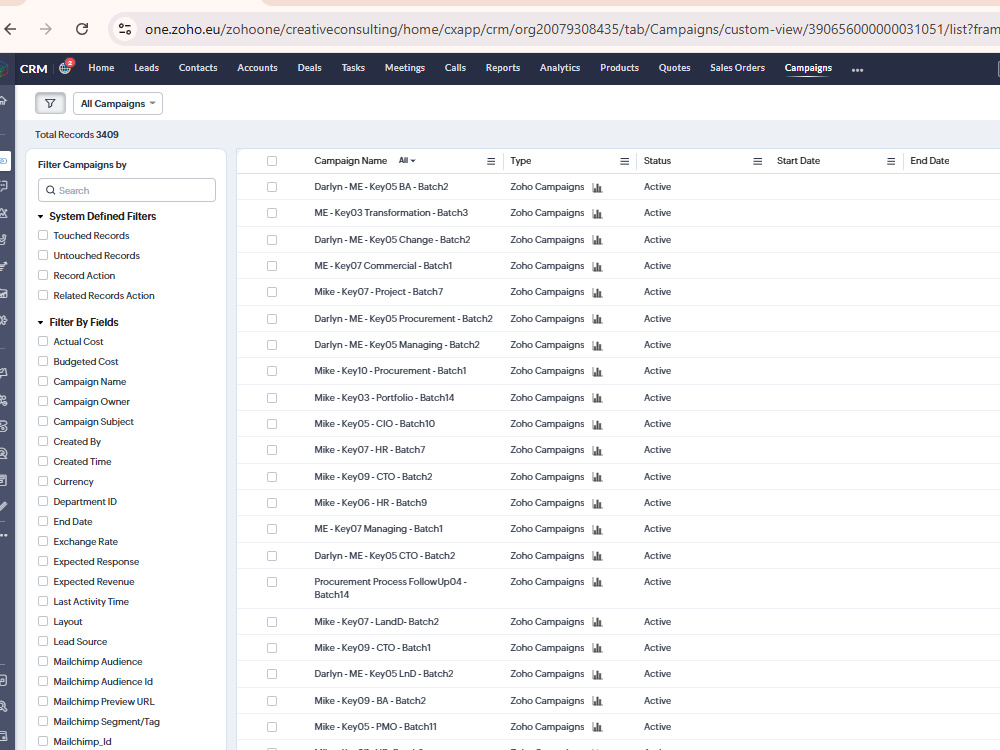The height and width of the screenshot is (750, 1000).
Task: Click the filter funnel button
Action: [x=50, y=103]
